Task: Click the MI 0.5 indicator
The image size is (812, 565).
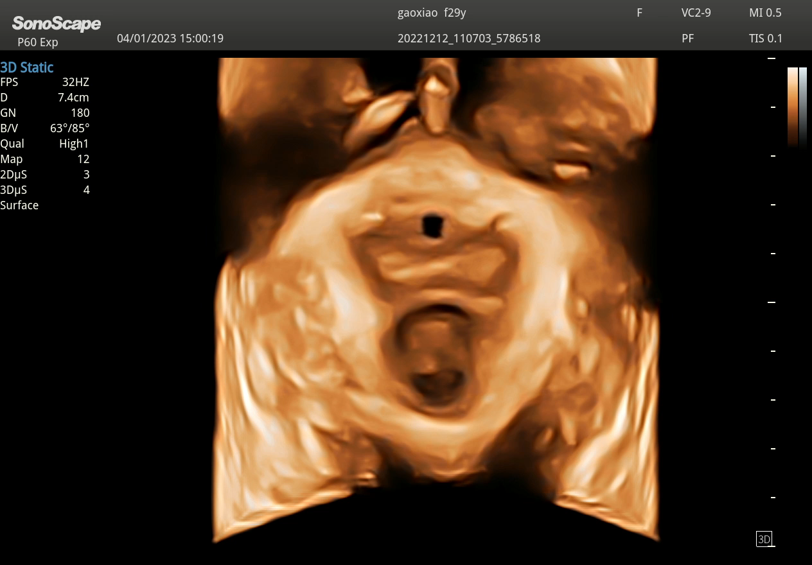Action: tap(765, 13)
